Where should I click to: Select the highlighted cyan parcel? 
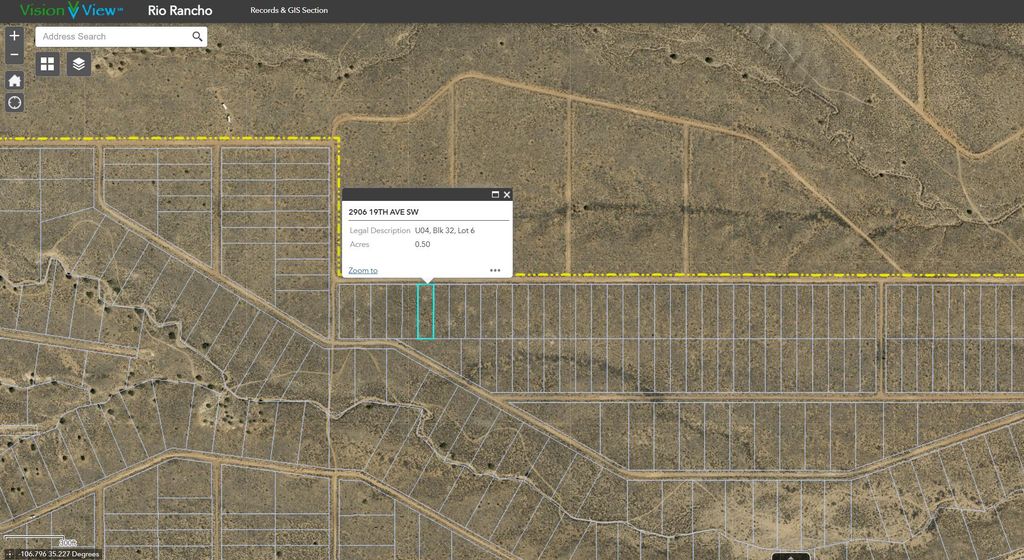[x=426, y=311]
